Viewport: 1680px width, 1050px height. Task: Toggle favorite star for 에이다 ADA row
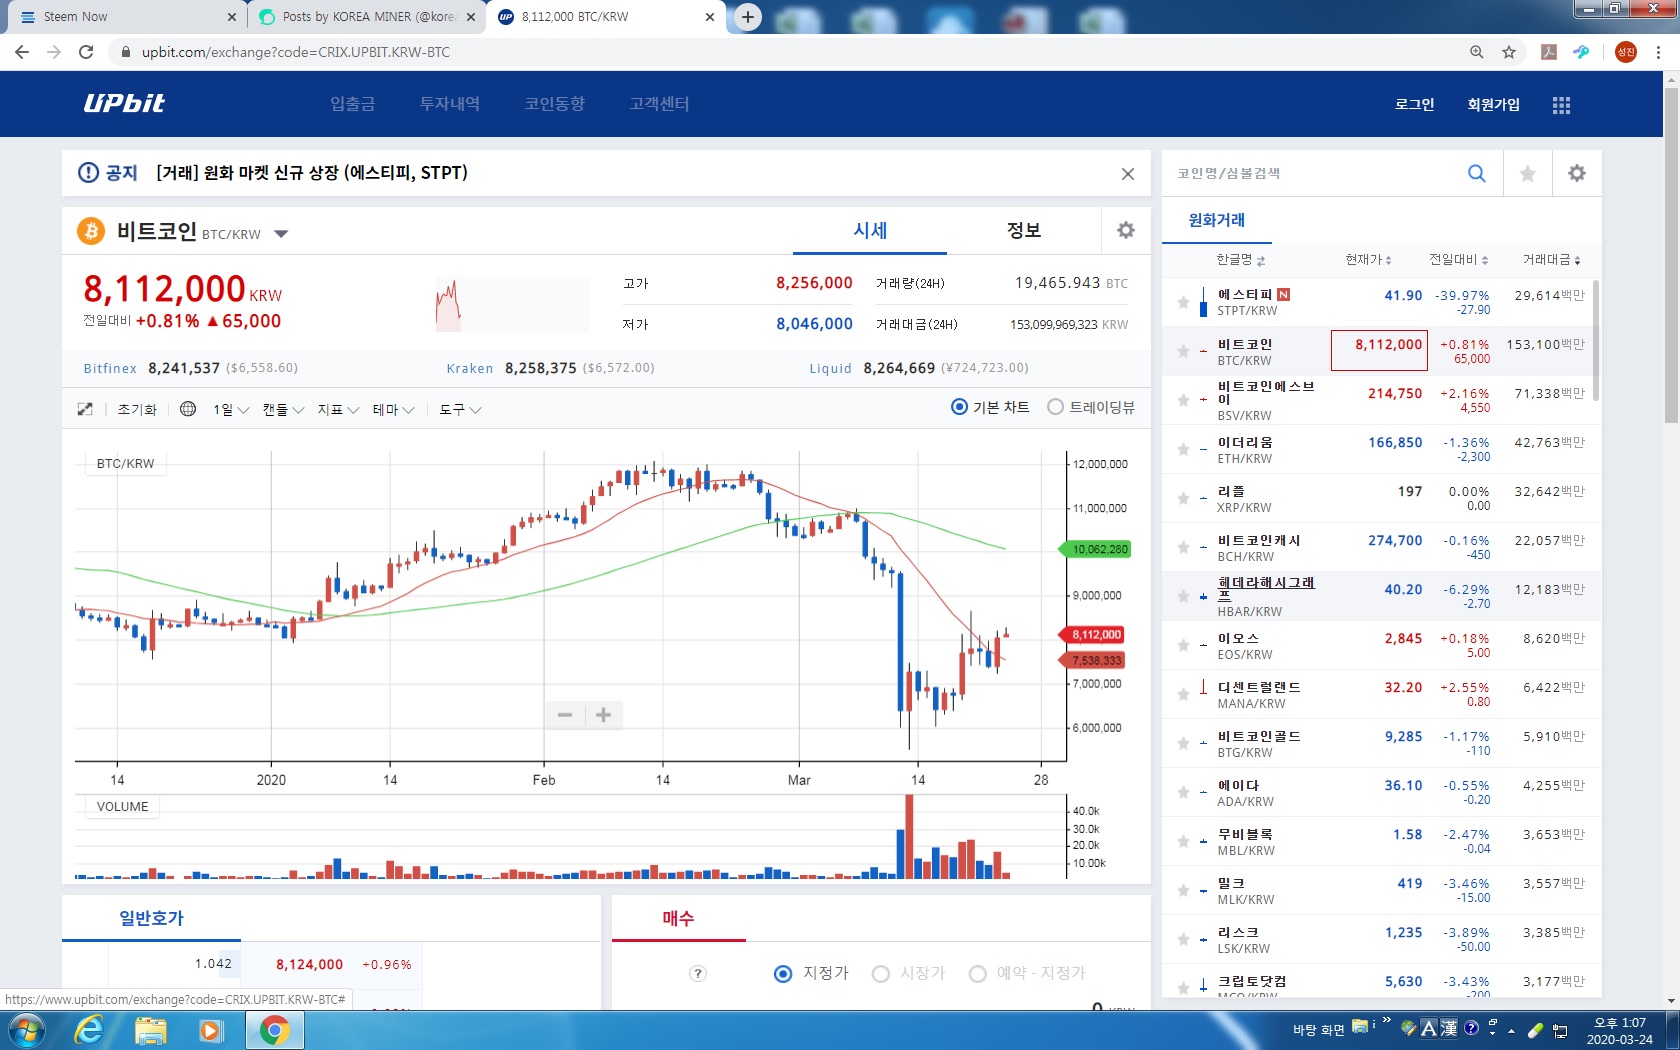pos(1183,792)
